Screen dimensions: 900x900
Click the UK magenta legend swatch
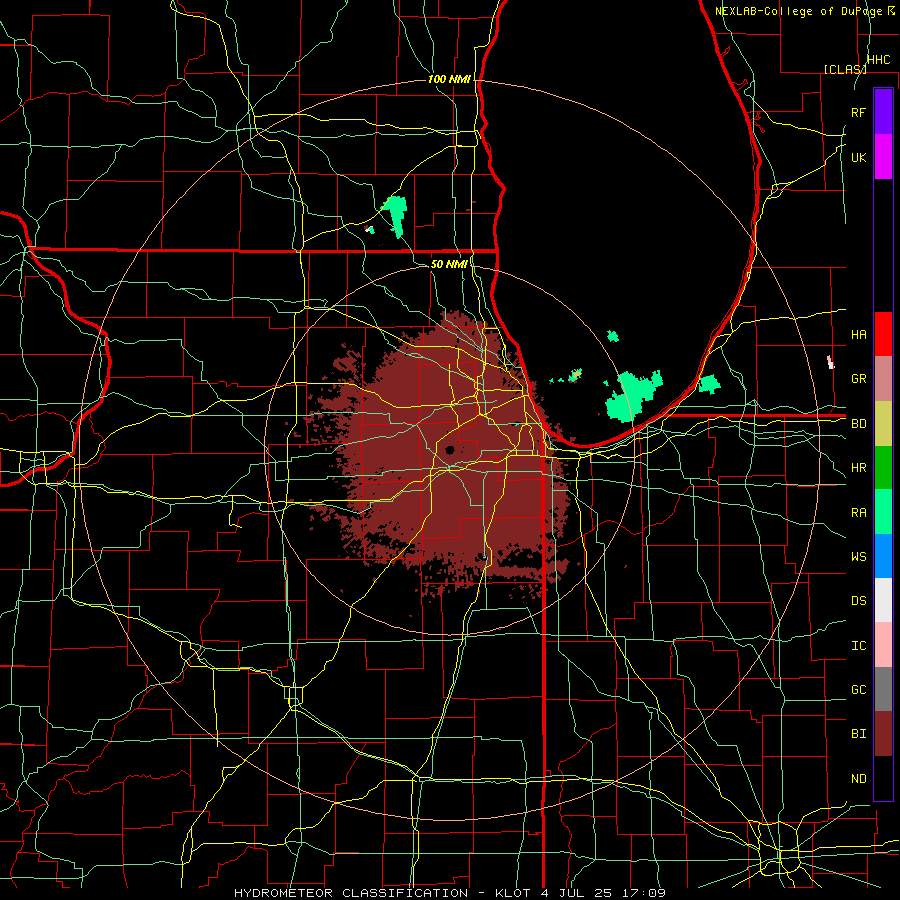(x=883, y=157)
